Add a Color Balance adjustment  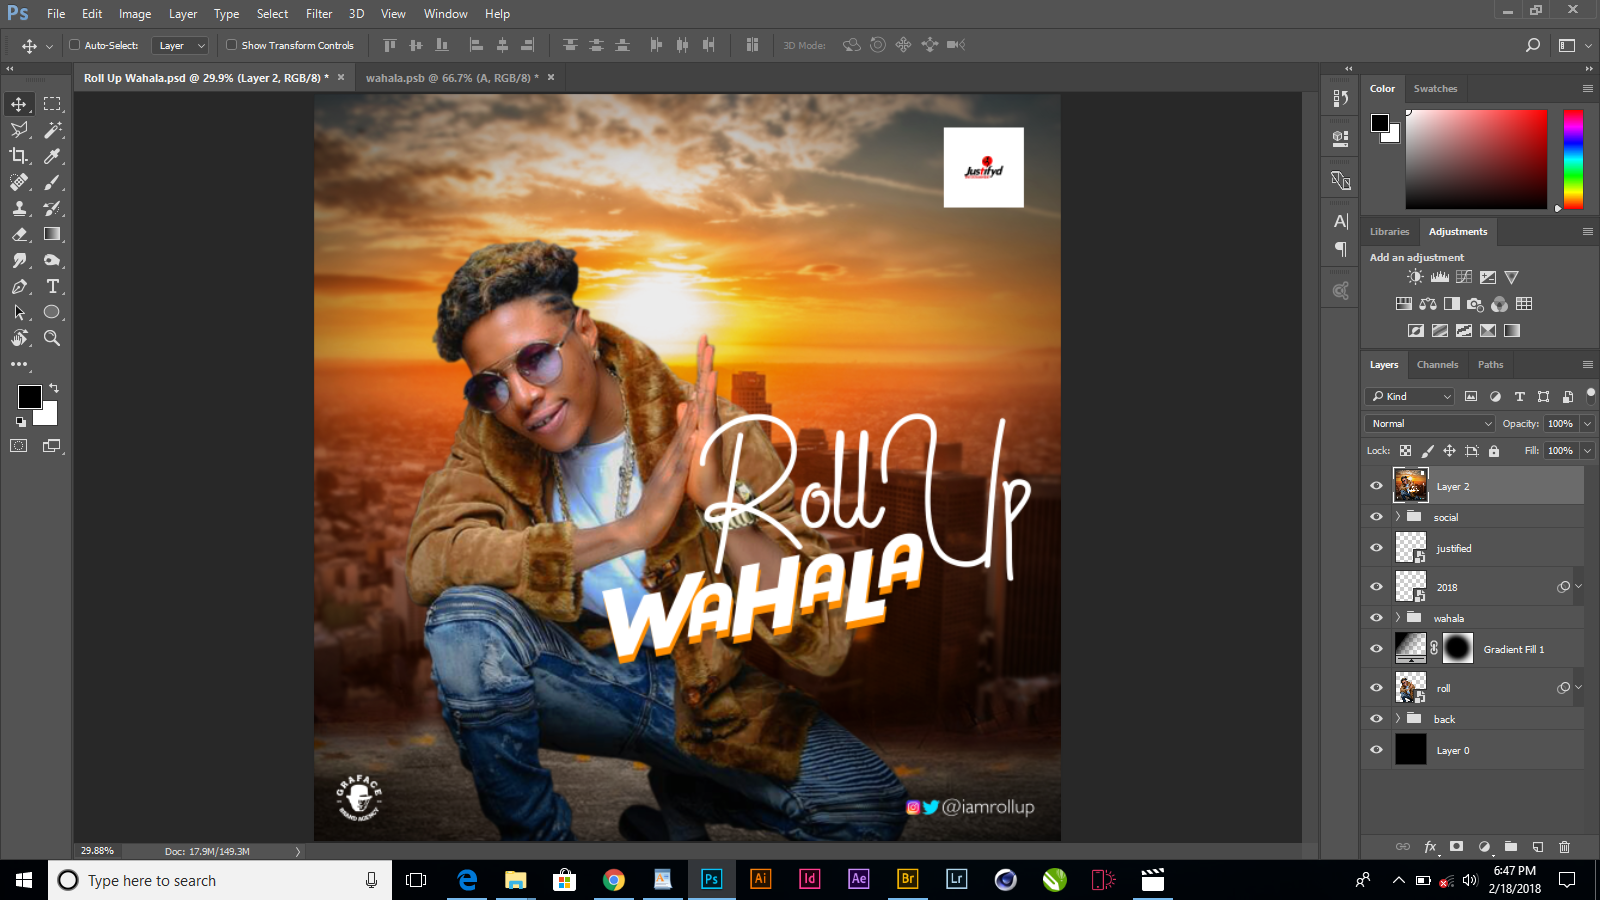pyautogui.click(x=1428, y=304)
